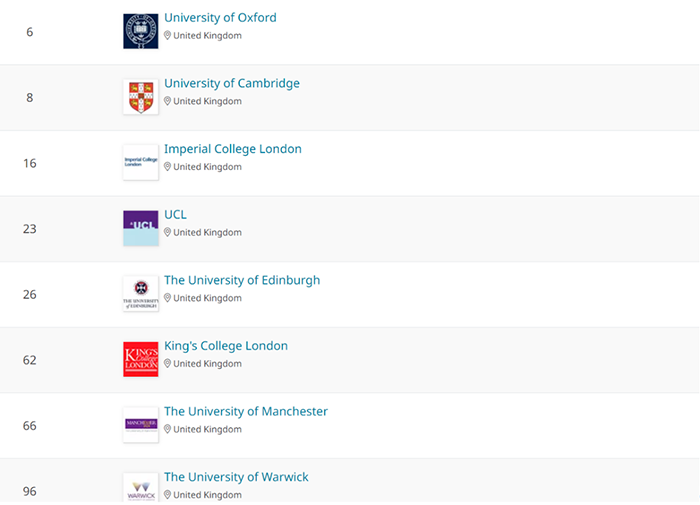
Task: Open the UCL university link
Action: coord(175,215)
